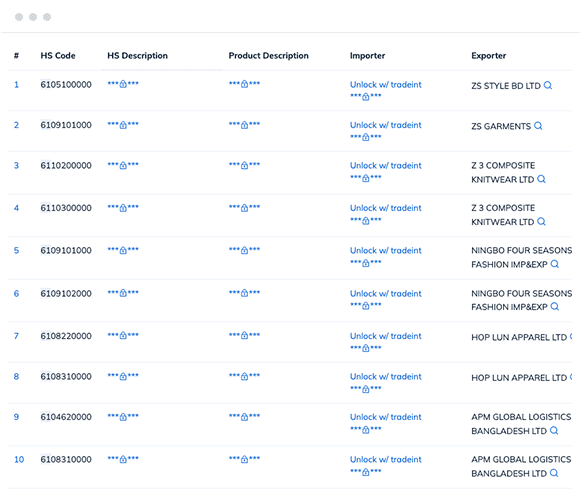
Task: Click HOP LUN APPAREL LTD in row 8
Action: 519,378
